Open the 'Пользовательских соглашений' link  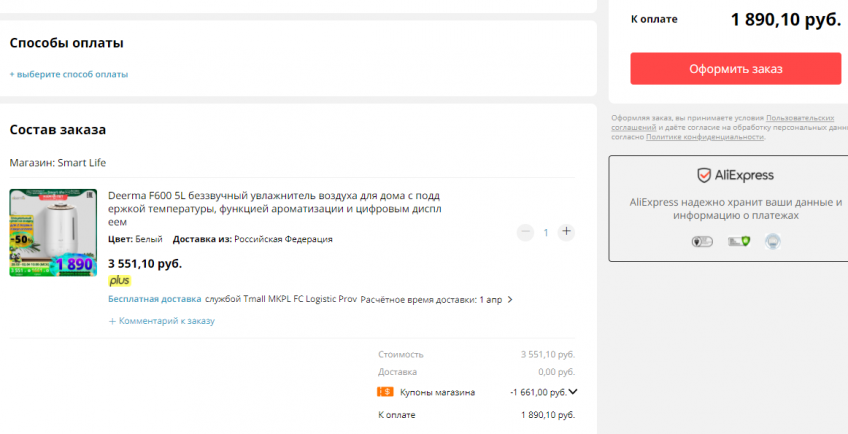tap(800, 118)
